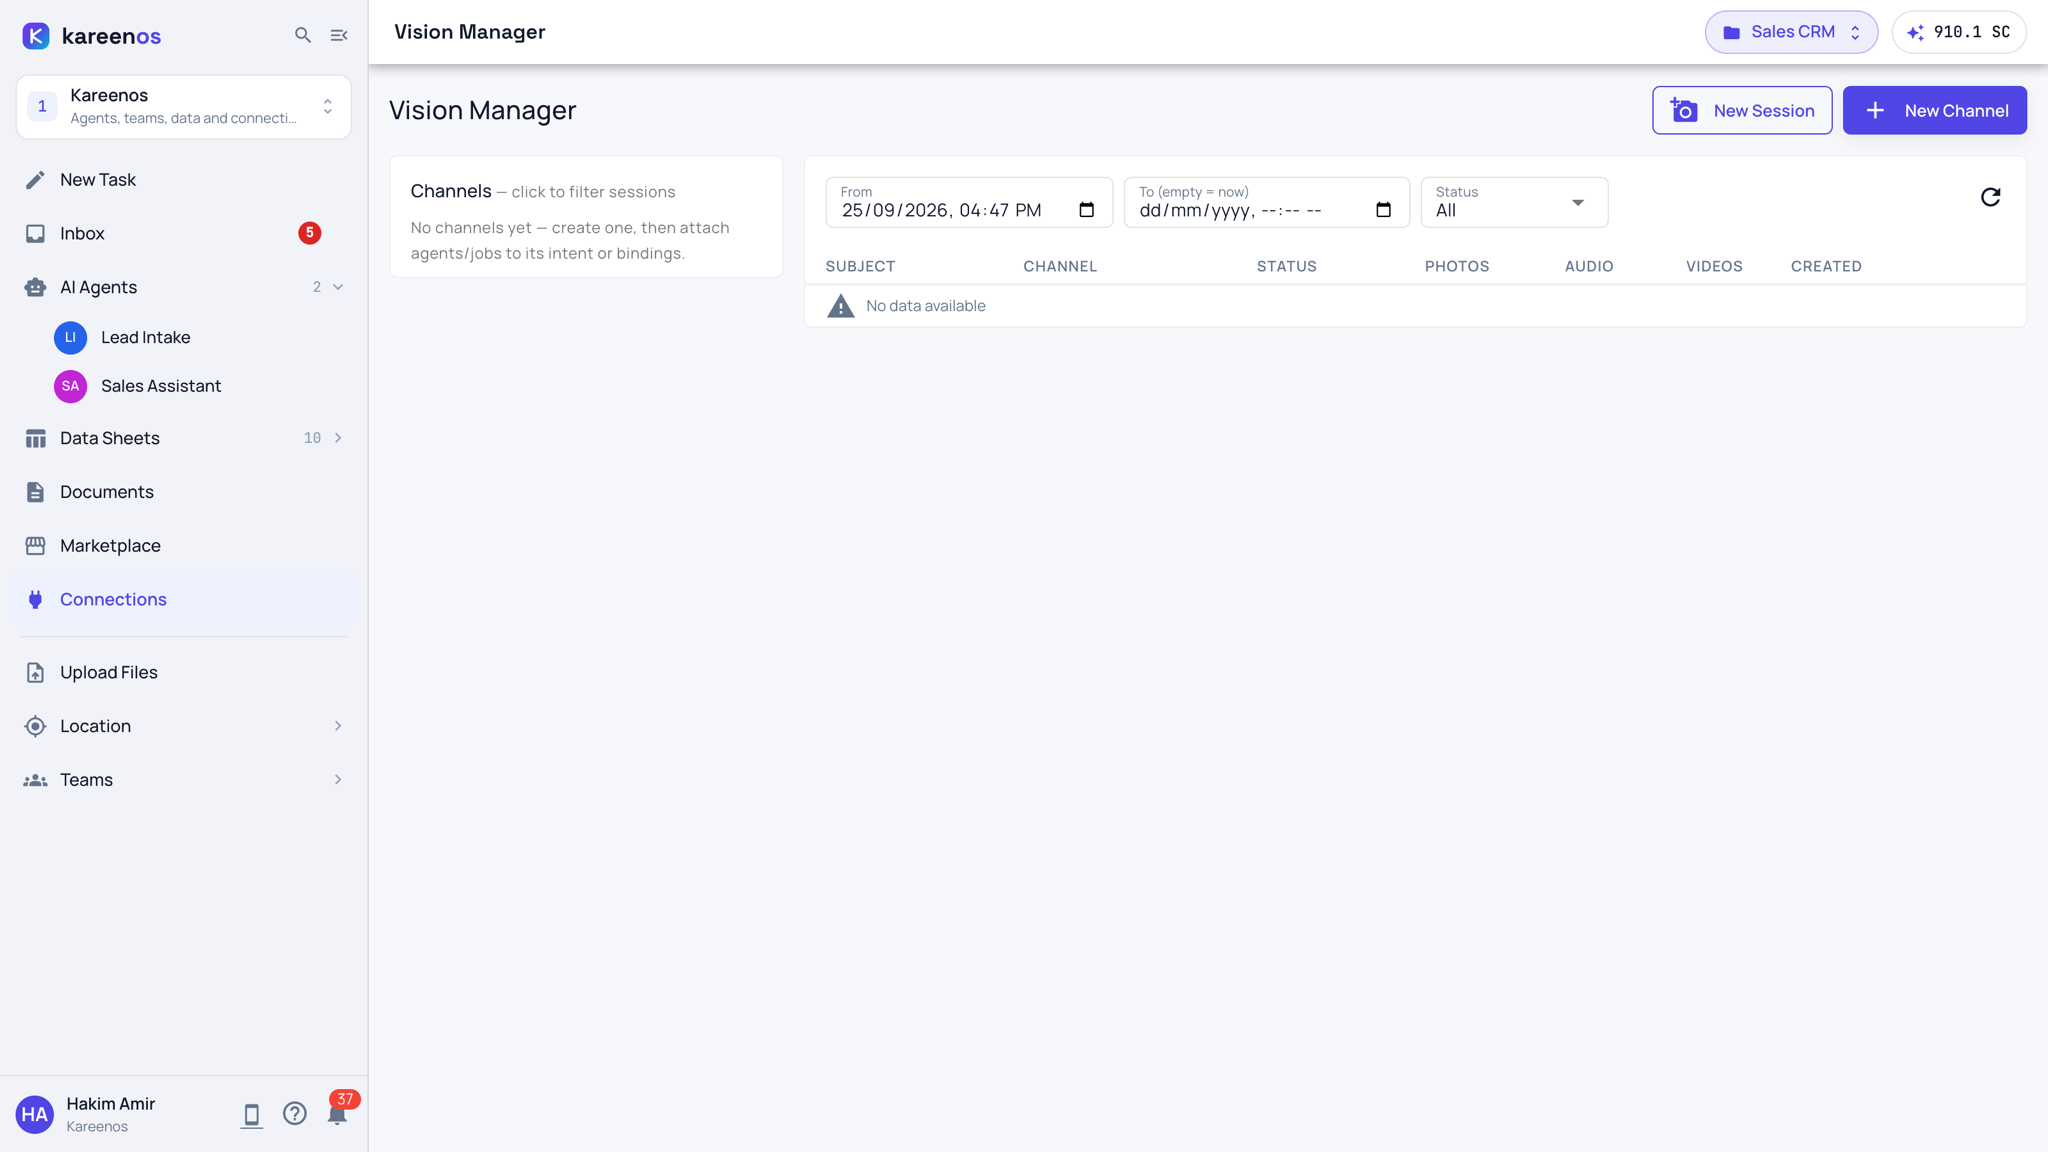Open notifications bell with 37 badge
This screenshot has height=1152, width=2048.
pos(338,1112)
